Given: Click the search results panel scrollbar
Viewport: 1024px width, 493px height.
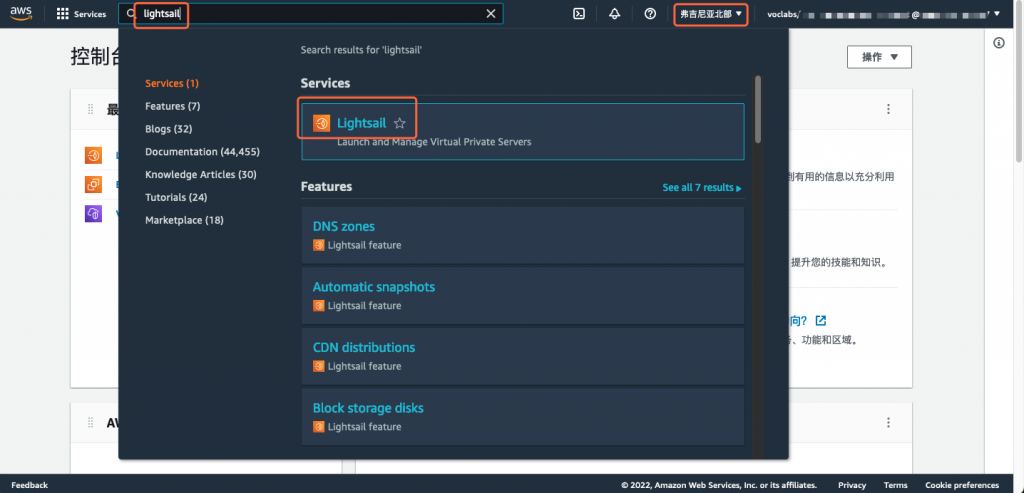Looking at the screenshot, I should (x=758, y=110).
